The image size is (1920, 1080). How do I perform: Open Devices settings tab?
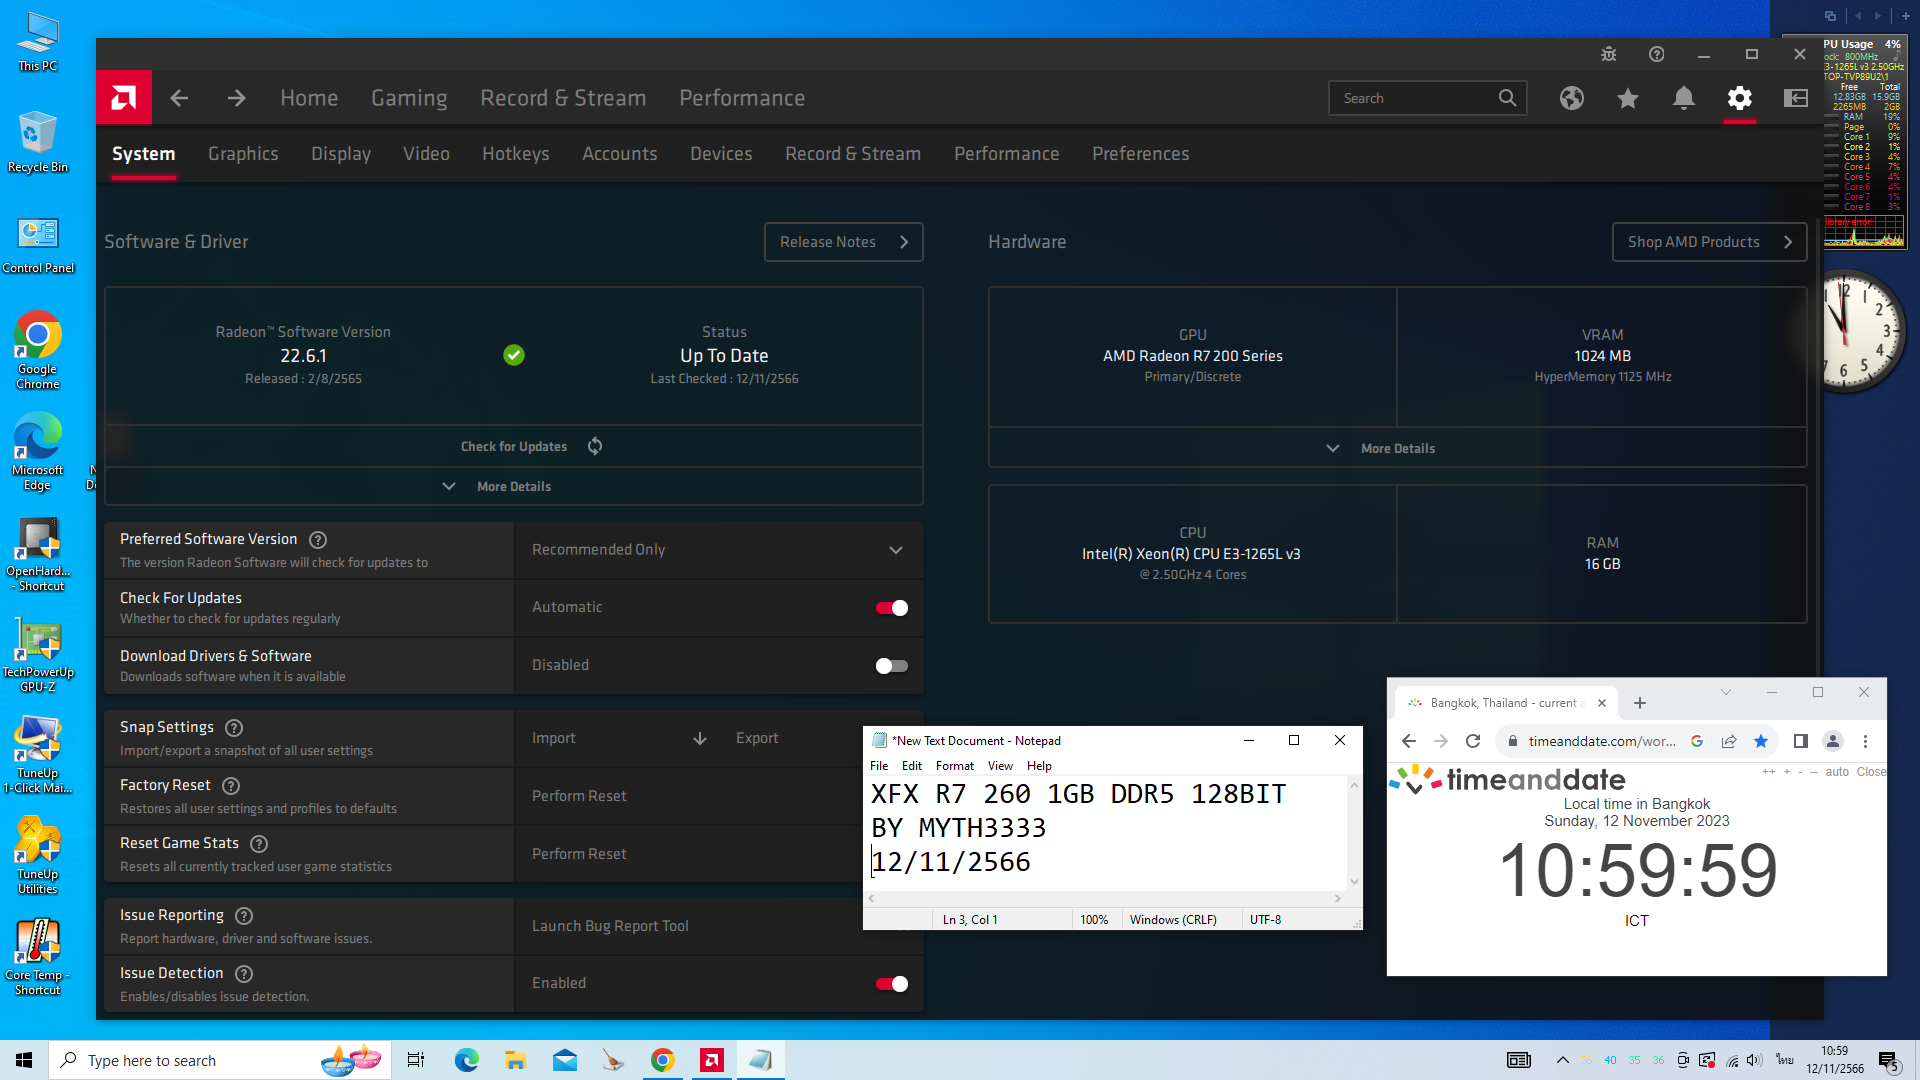point(720,154)
